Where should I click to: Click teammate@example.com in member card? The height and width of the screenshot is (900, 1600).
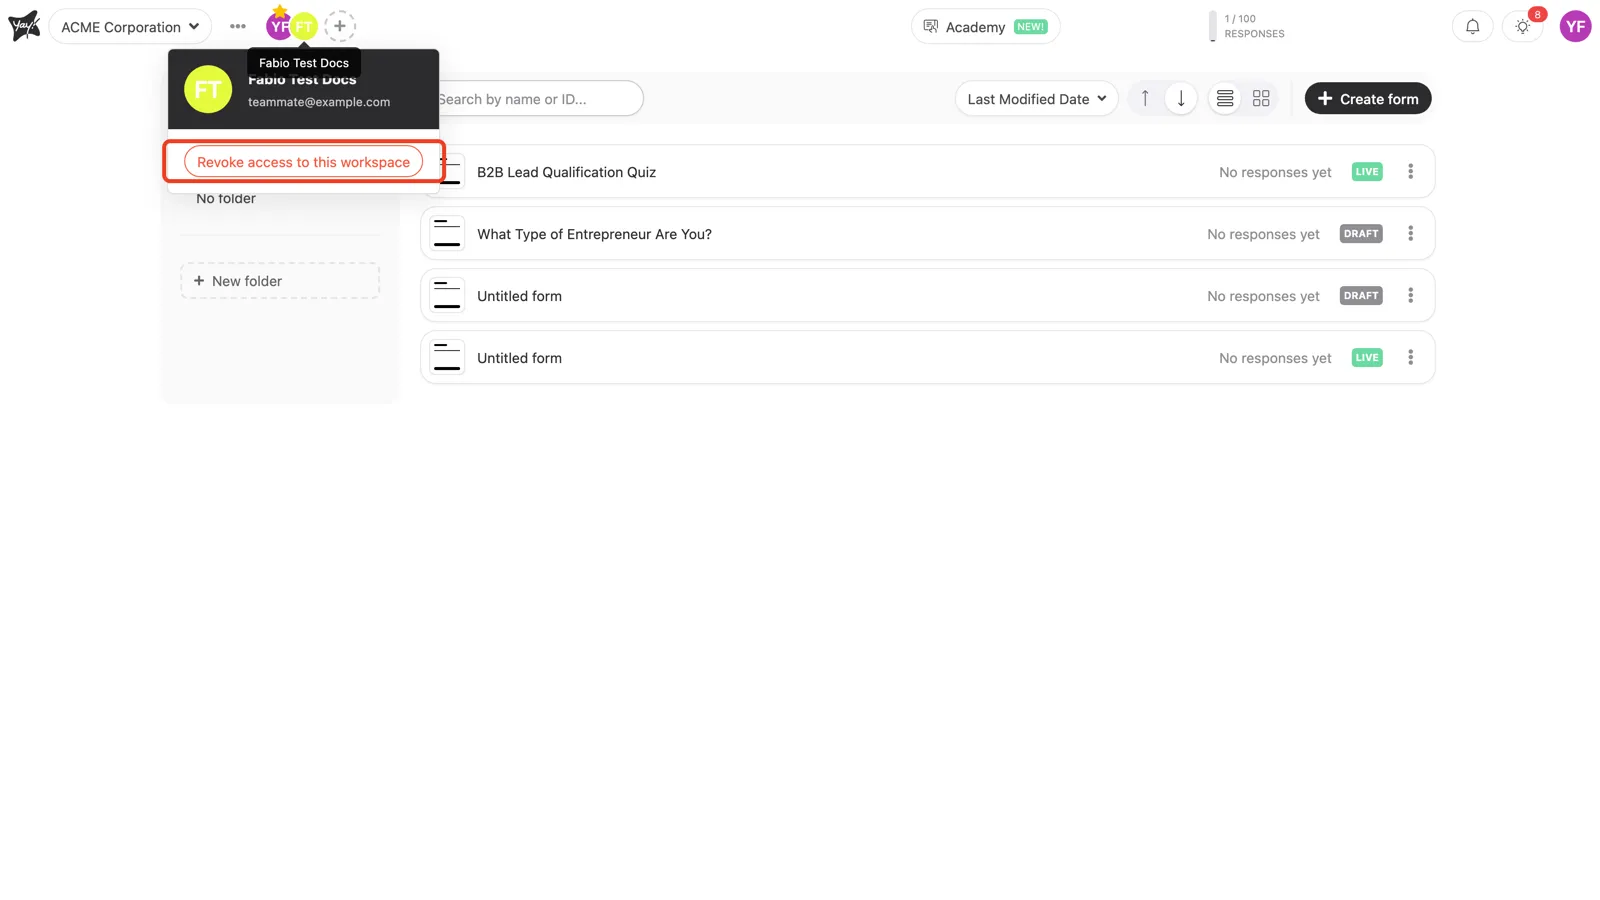319,102
